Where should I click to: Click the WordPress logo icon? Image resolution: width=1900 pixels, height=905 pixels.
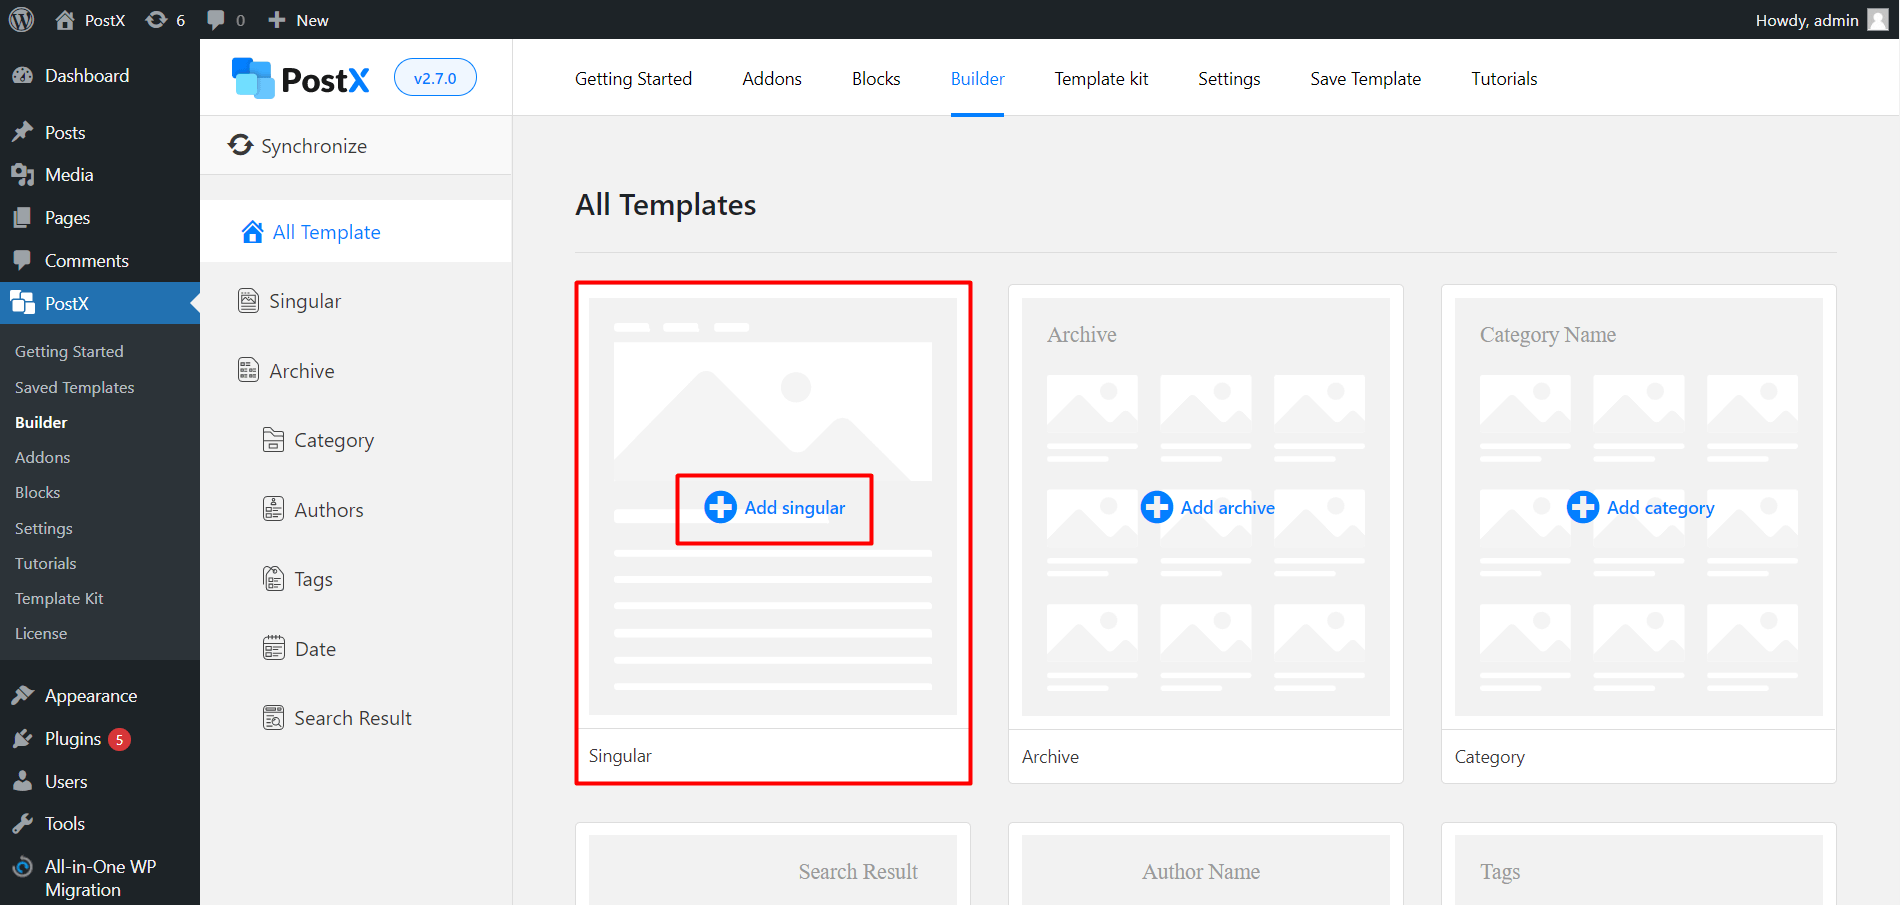pos(22,20)
